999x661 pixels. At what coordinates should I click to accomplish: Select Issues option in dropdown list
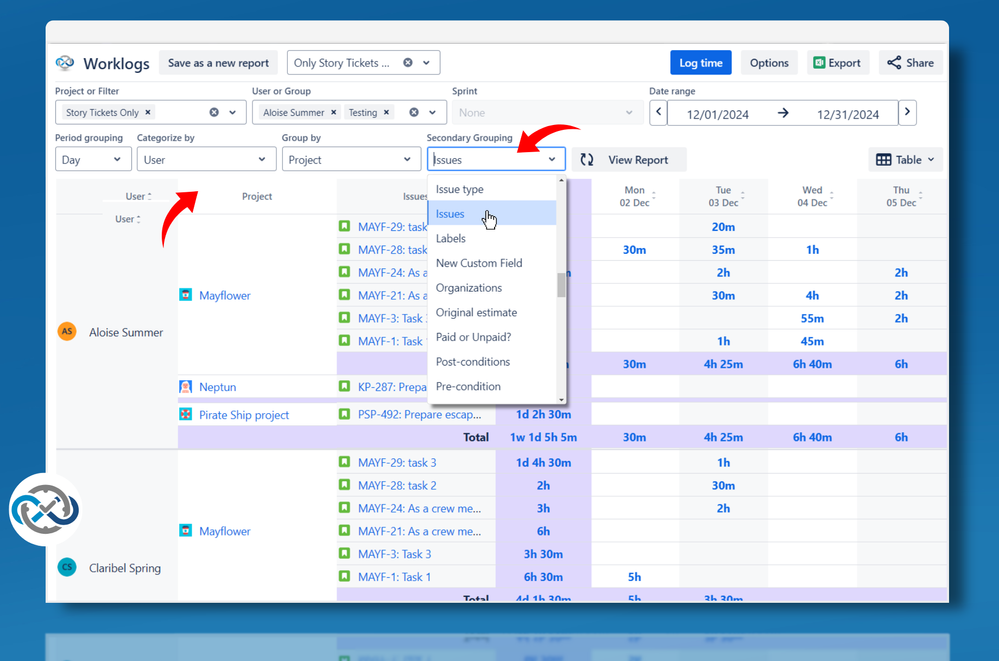[x=492, y=214]
